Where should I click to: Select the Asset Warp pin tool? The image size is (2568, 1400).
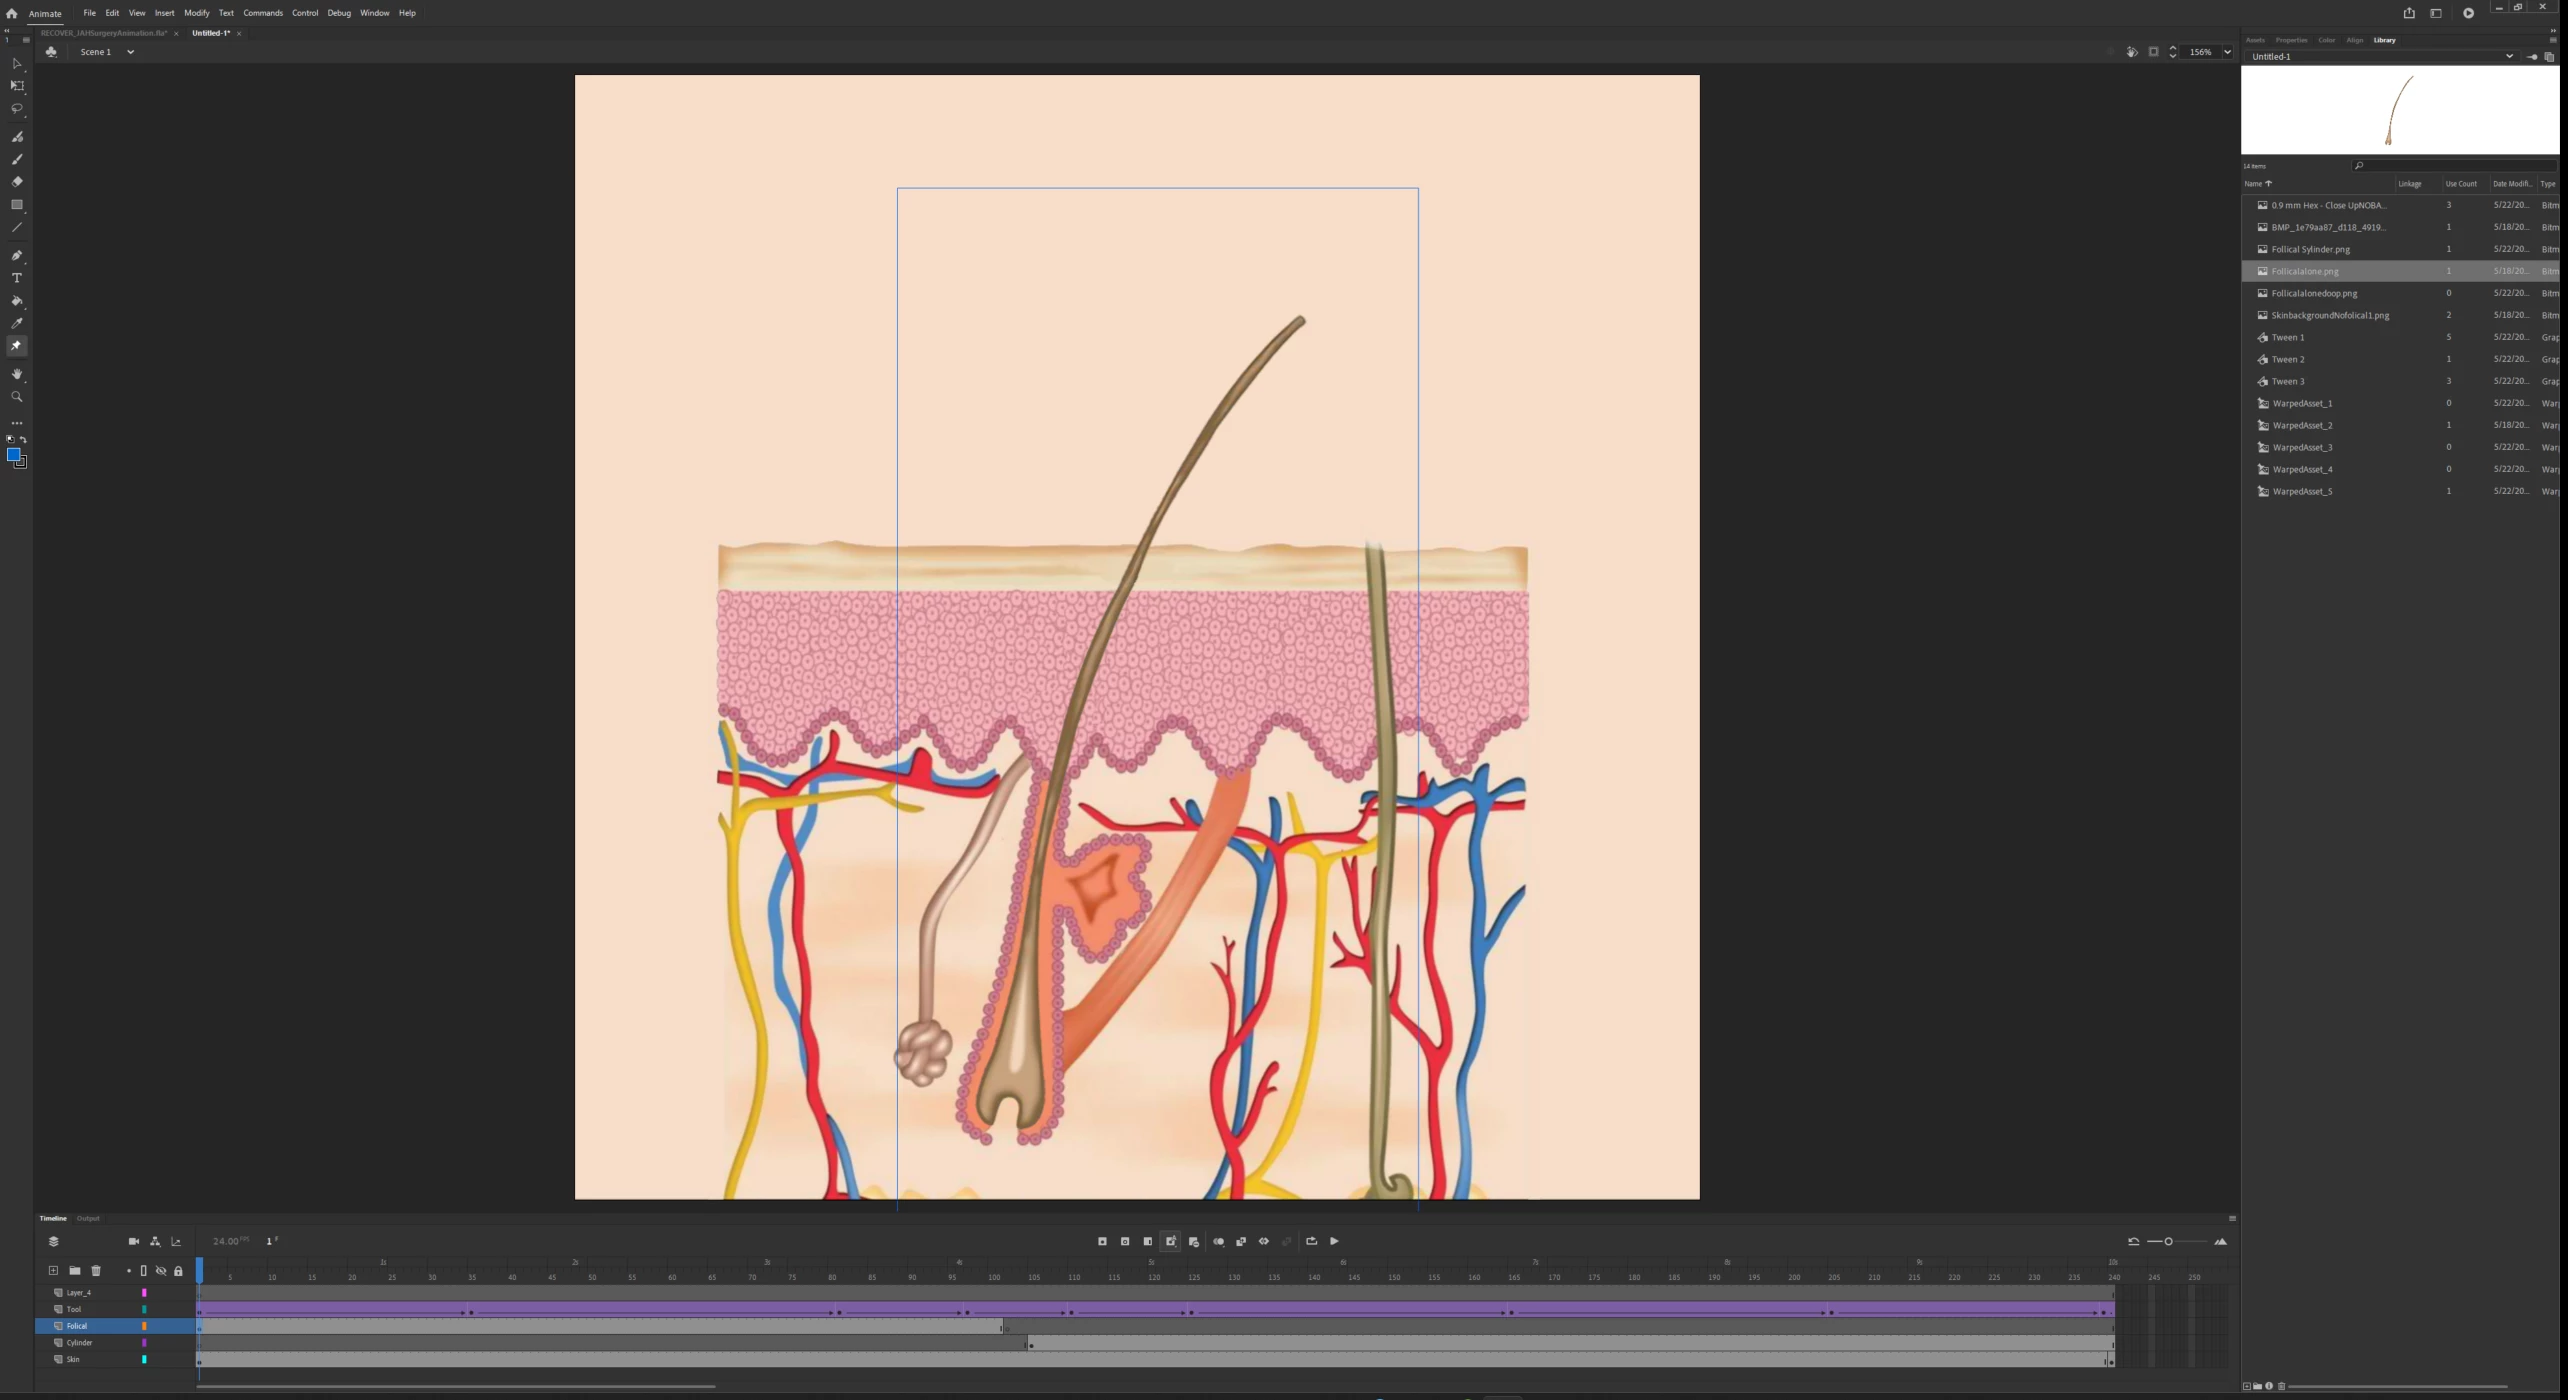16,346
